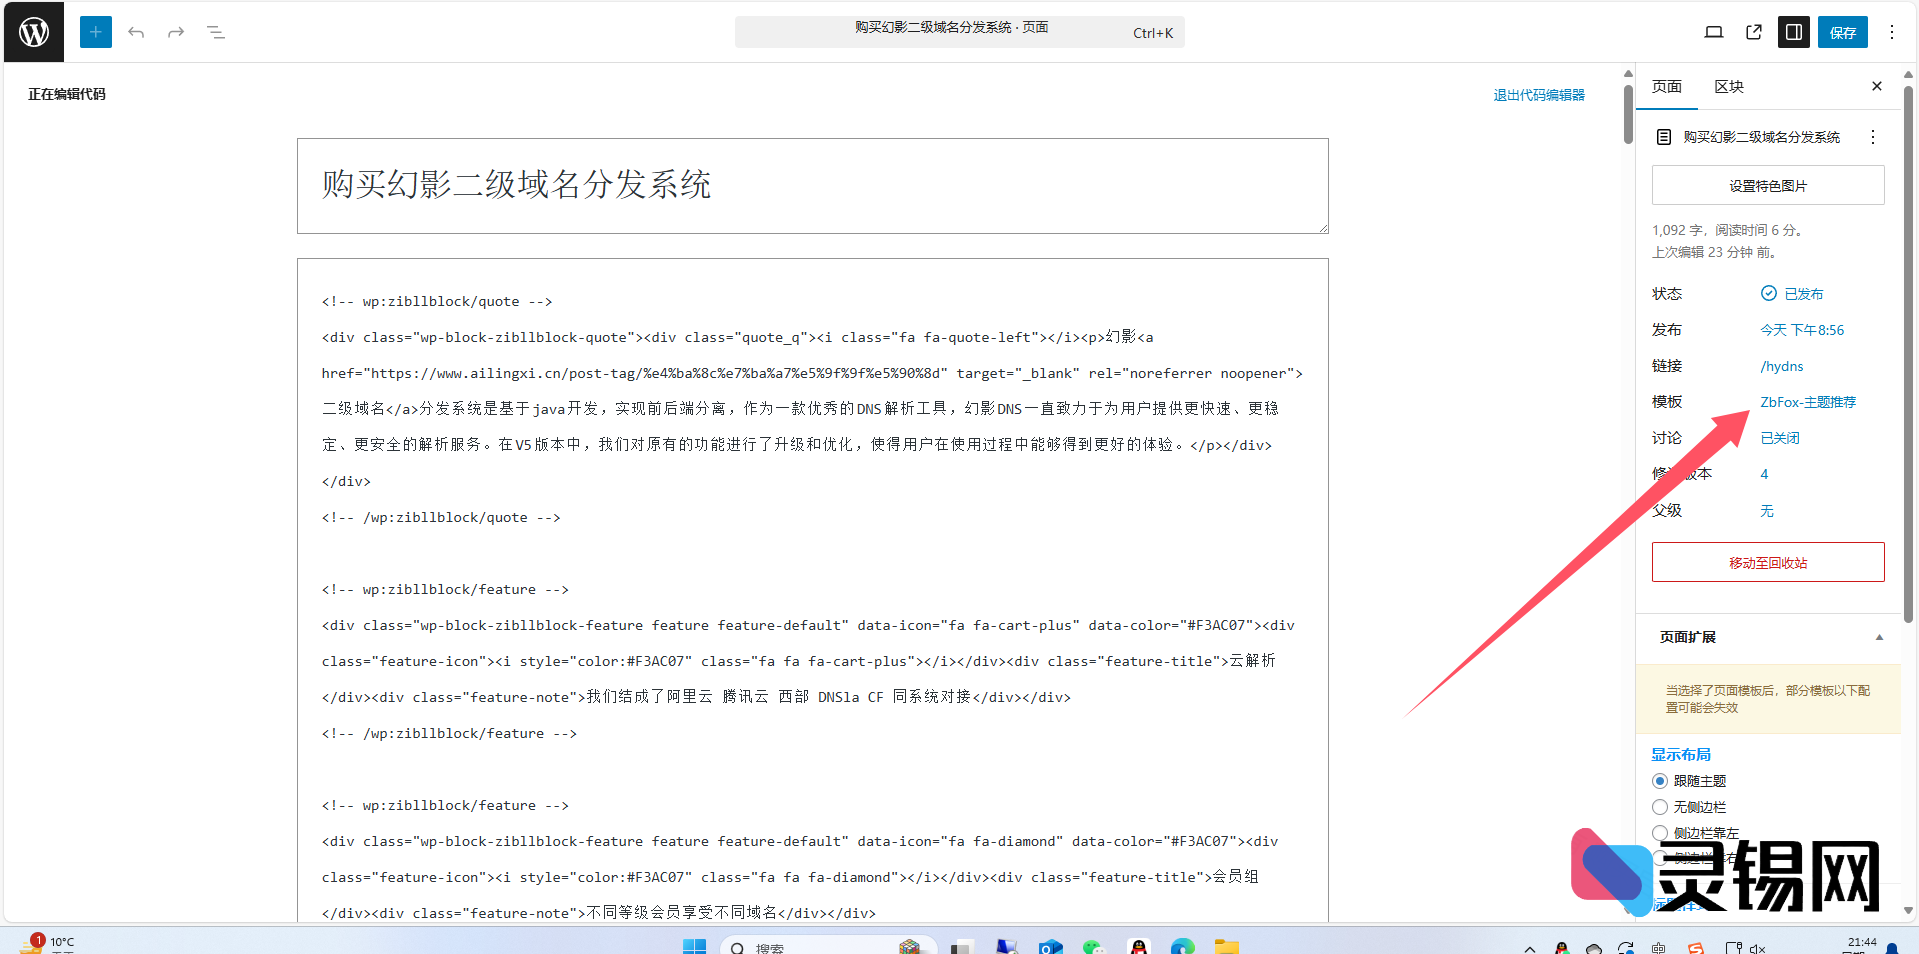Select the 无侧边栏 layout option

point(1660,807)
